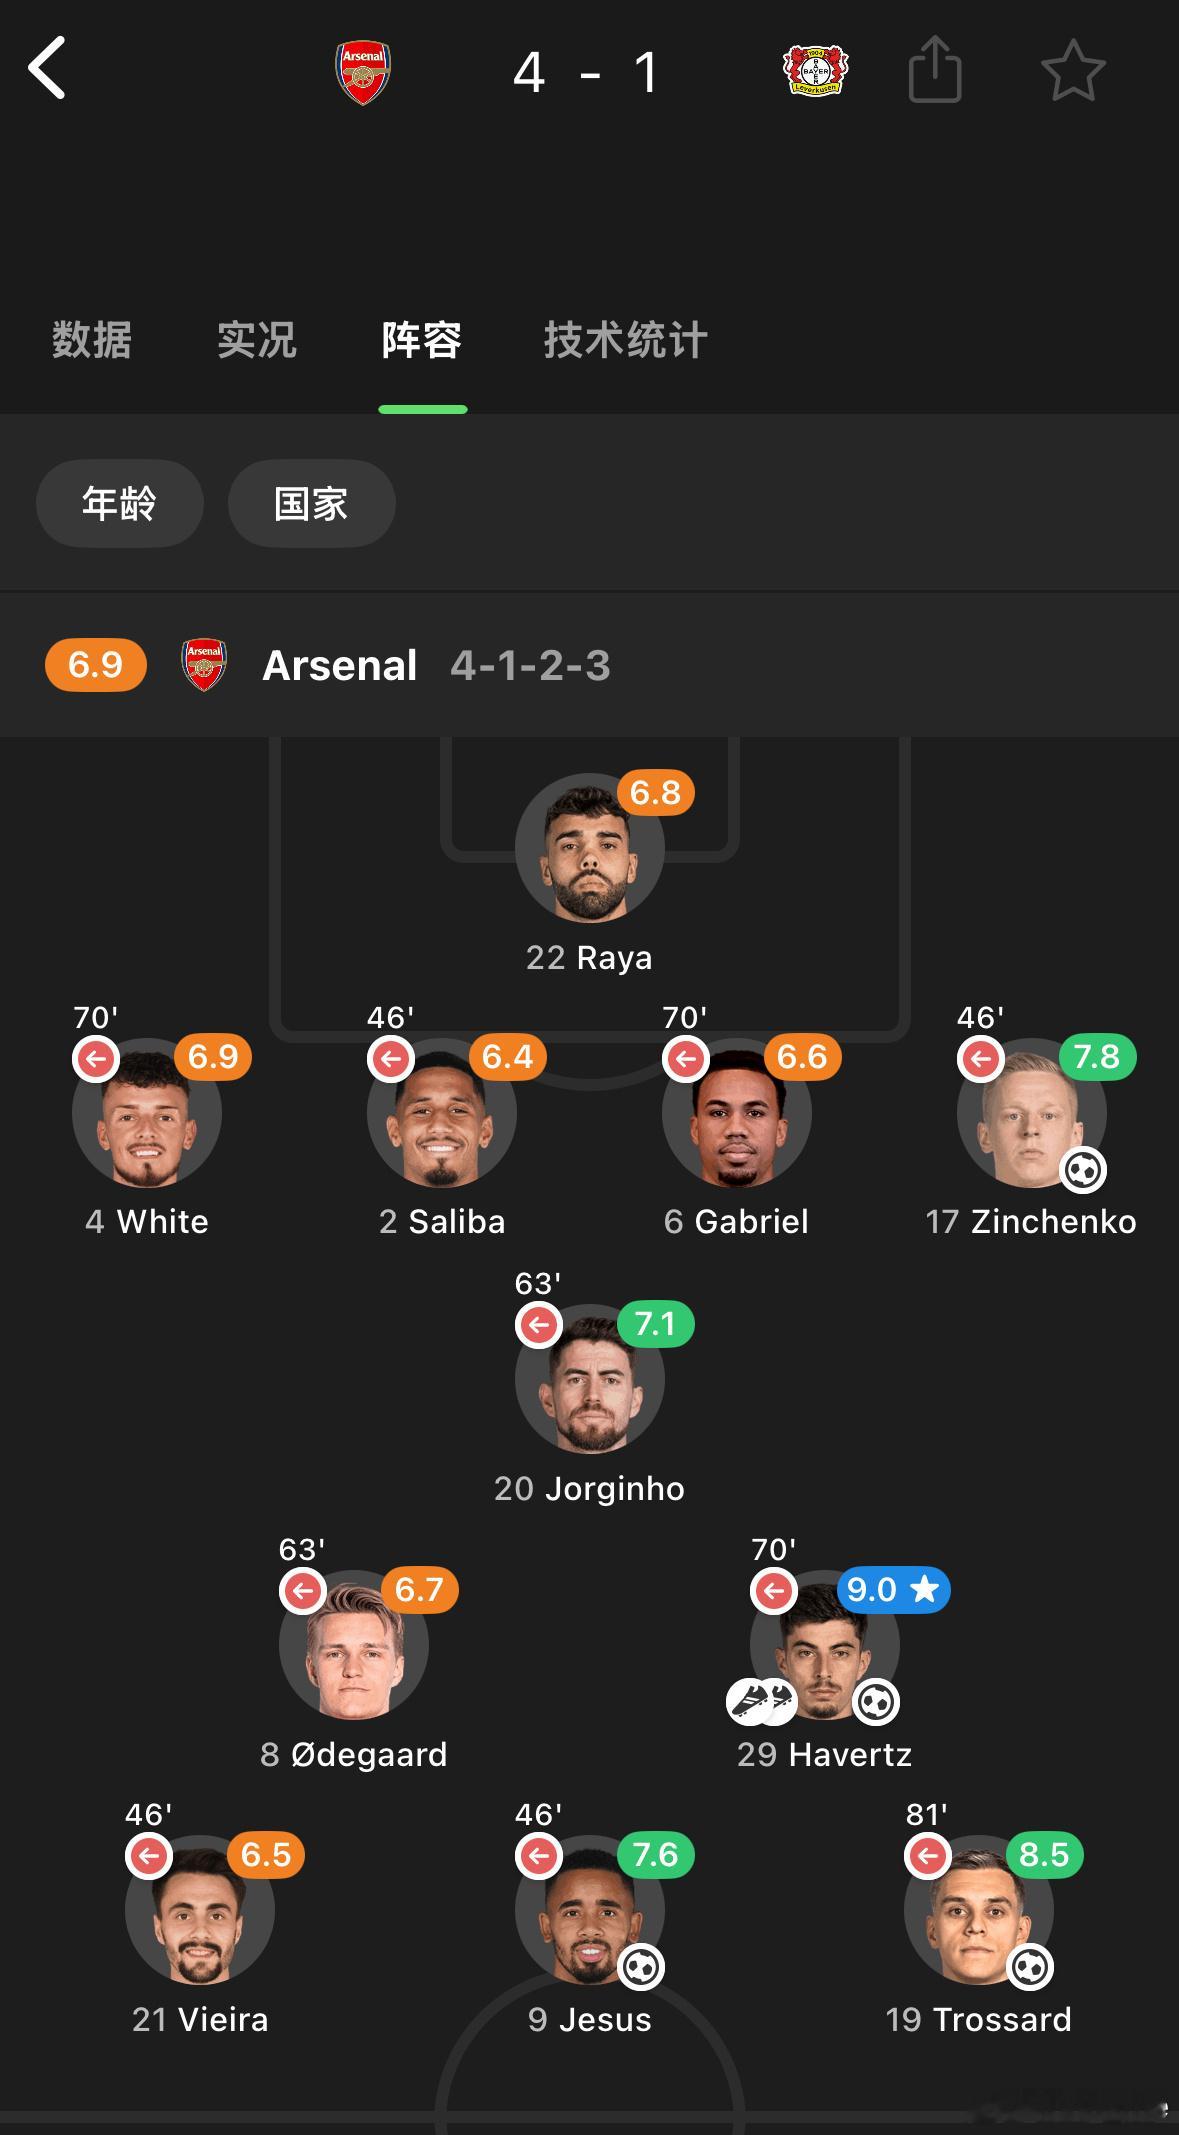Screen dimensions: 1179x2135
Task: Tap Havertz's 9.0 star rating badge
Action: [894, 1589]
